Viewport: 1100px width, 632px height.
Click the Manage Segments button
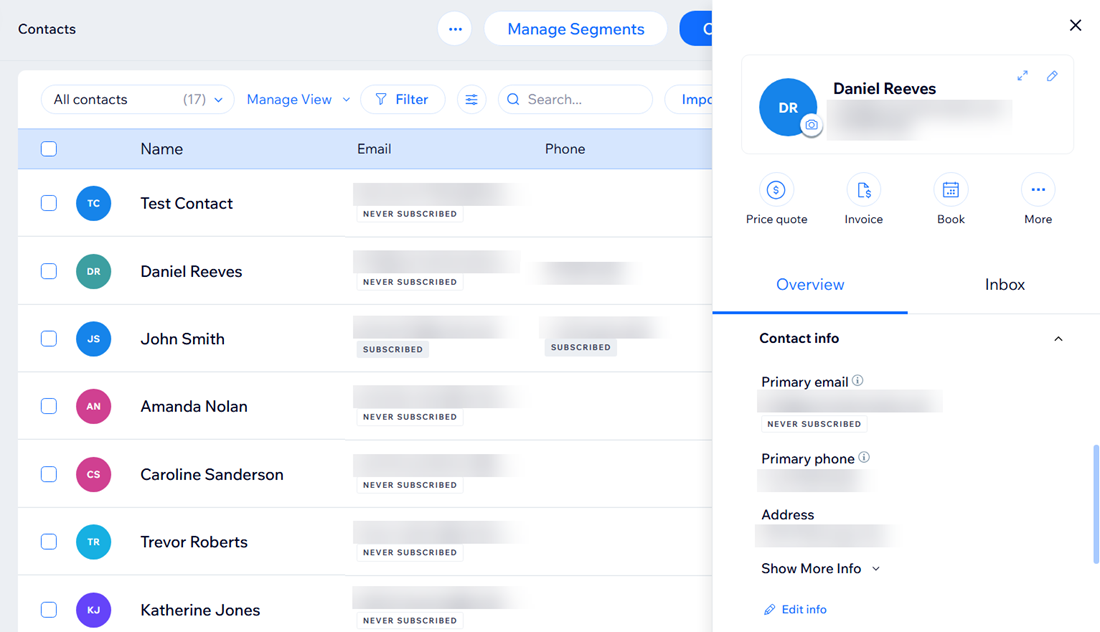point(575,29)
